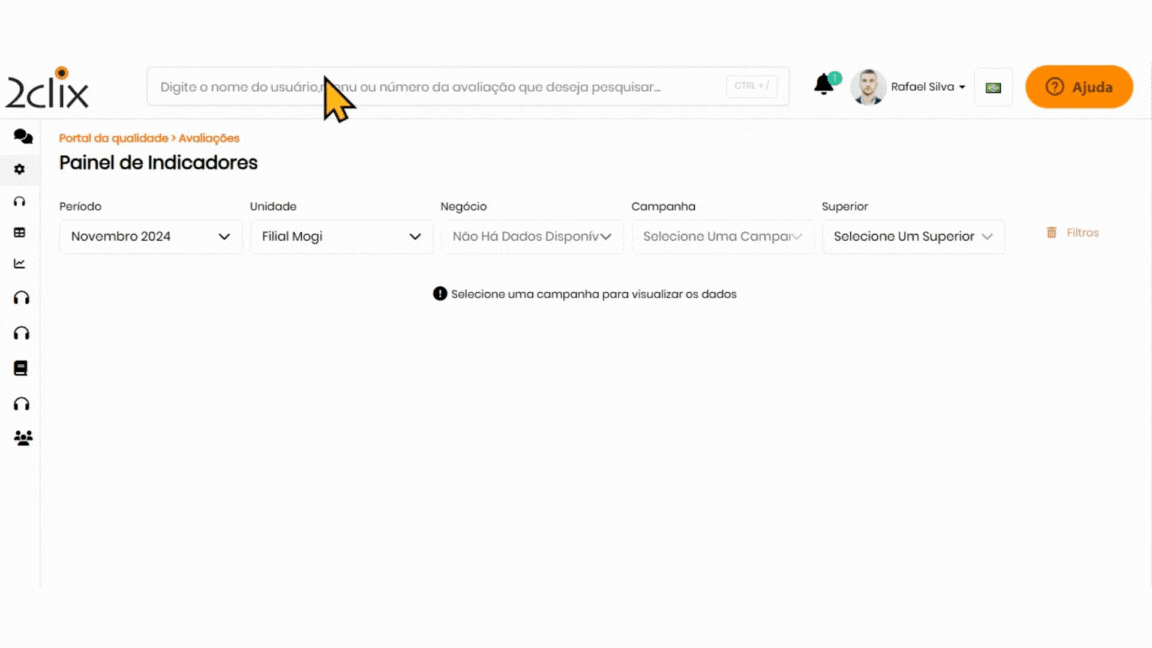Click the Filtros clear button
Screen dimensions: 1152x648
1072,233
